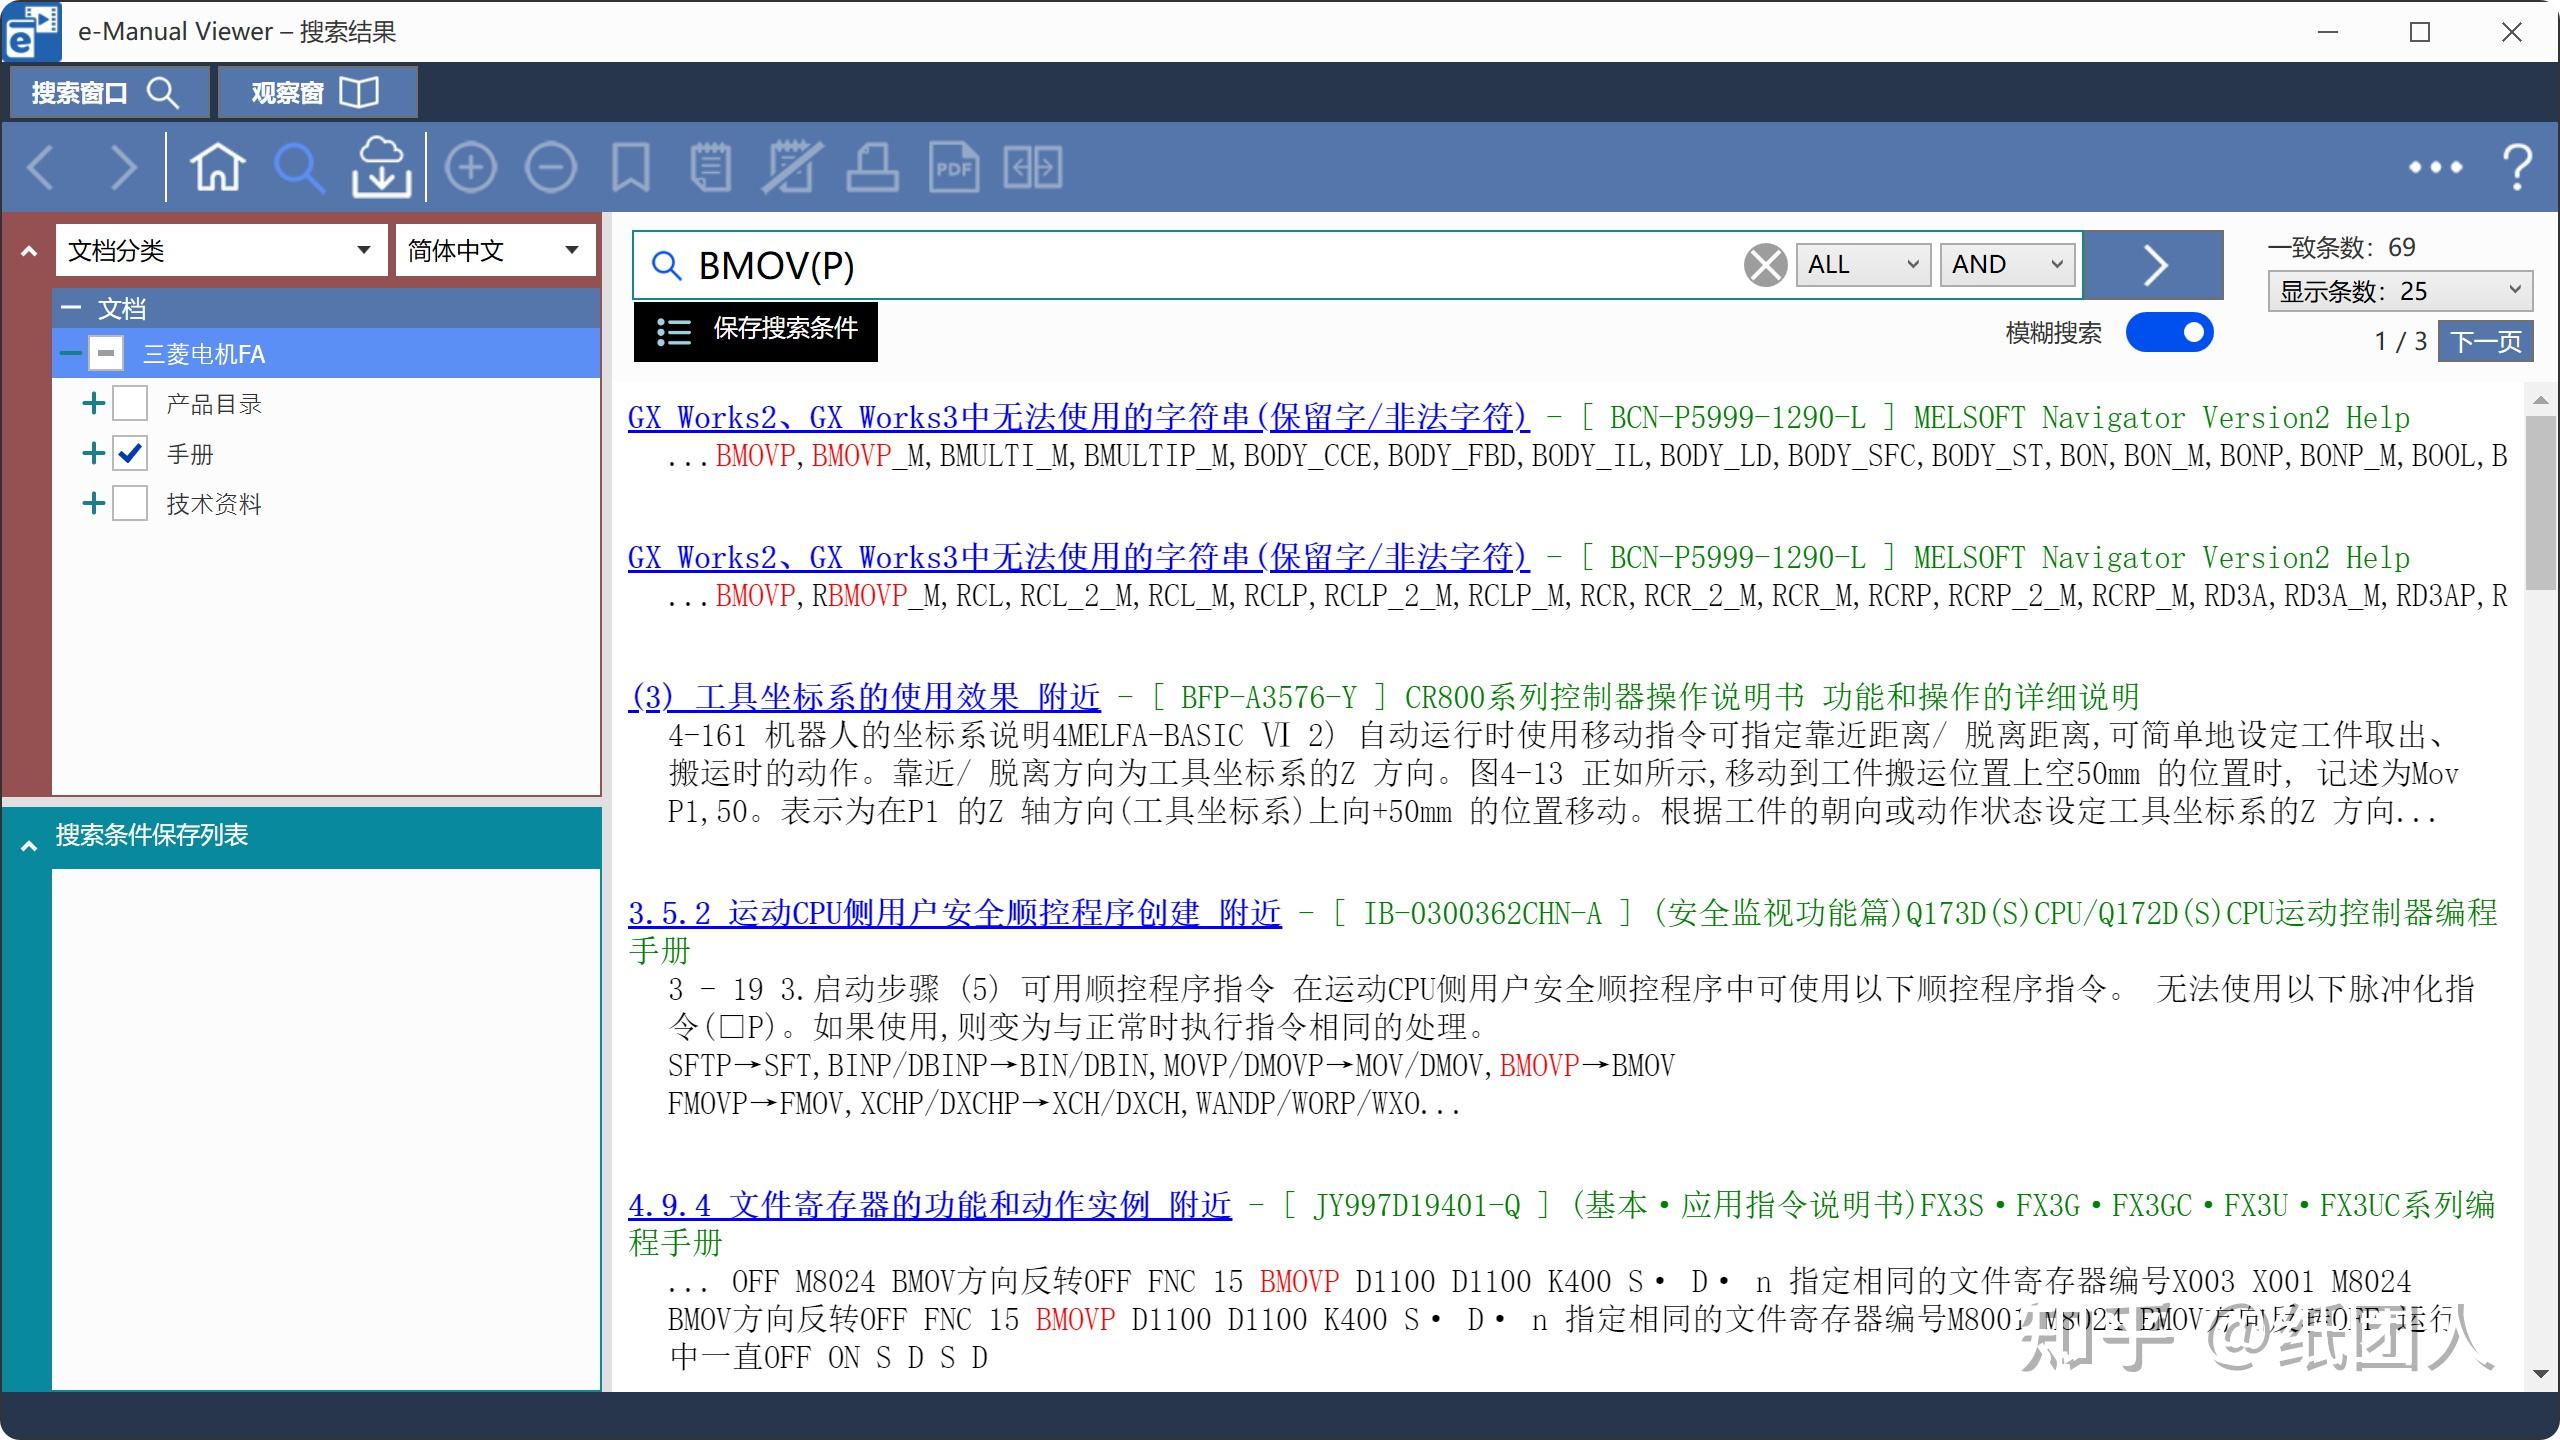The image size is (2560, 1440).
Task: Open the Home page icon
Action: click(x=217, y=166)
